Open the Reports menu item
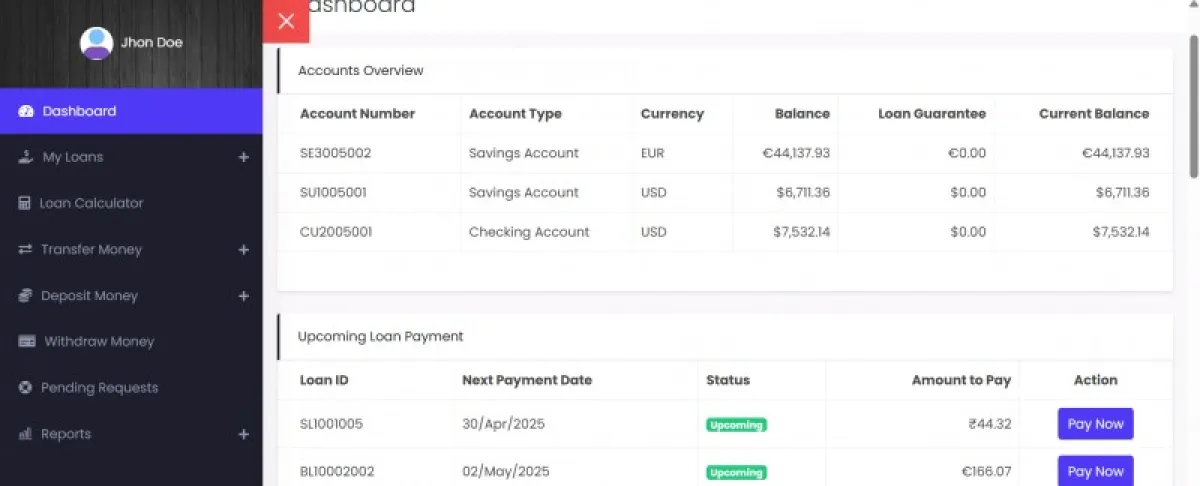The width and height of the screenshot is (1200, 486). (131, 434)
